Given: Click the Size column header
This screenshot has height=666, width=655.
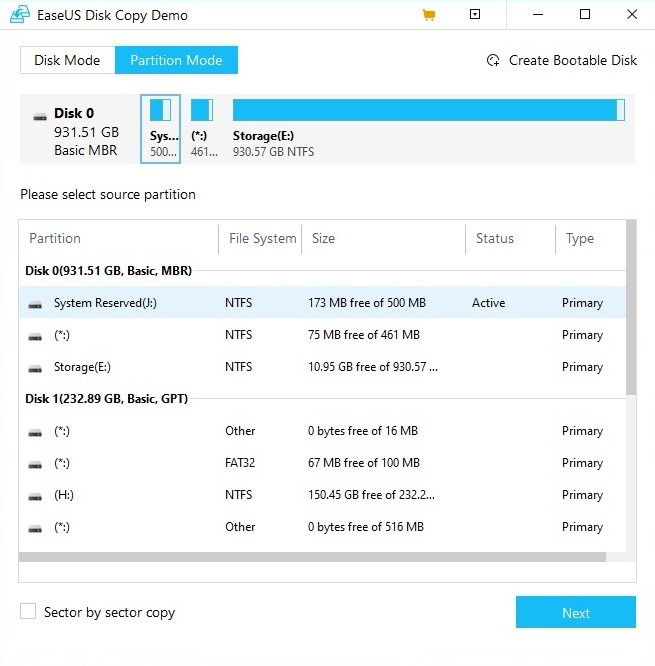Looking at the screenshot, I should [x=323, y=238].
